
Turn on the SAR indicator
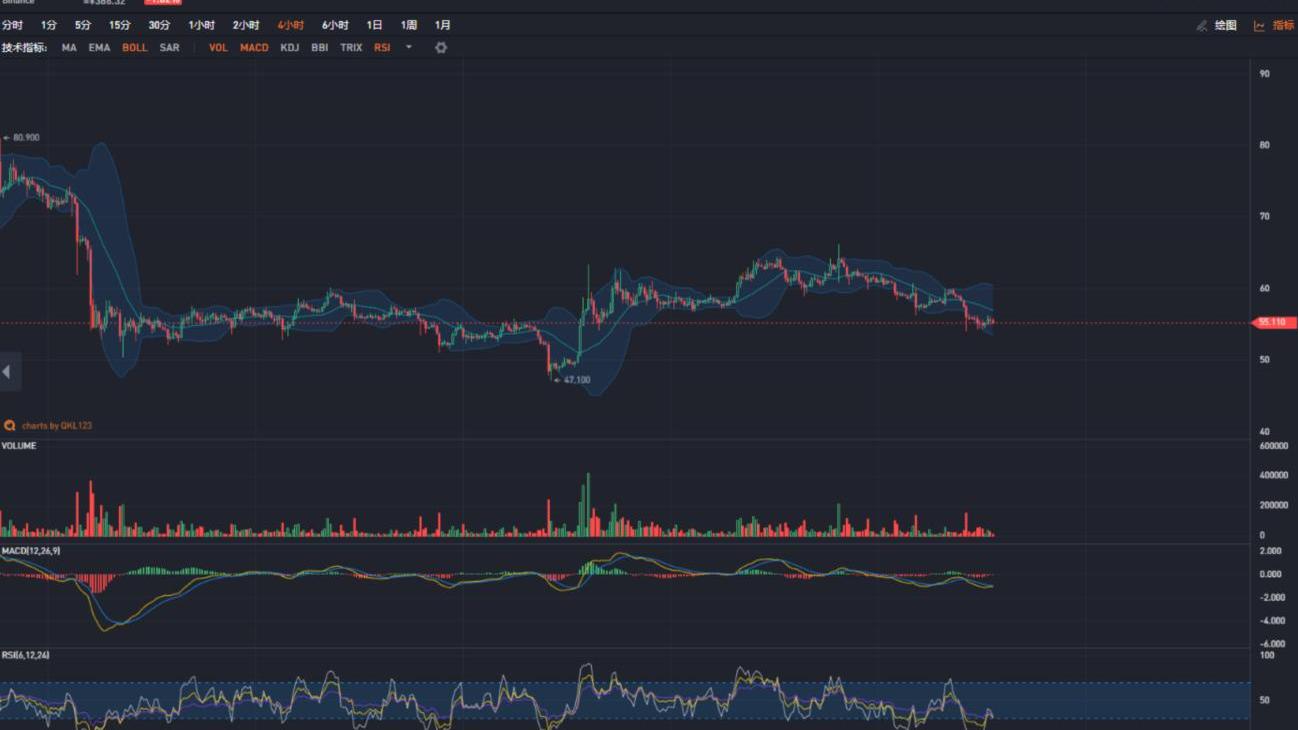pyautogui.click(x=170, y=48)
